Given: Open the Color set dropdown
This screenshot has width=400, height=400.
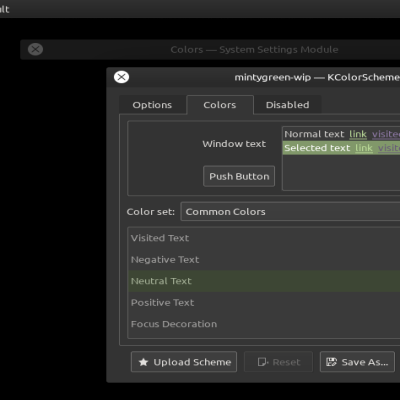Looking at the screenshot, I should [x=290, y=212].
